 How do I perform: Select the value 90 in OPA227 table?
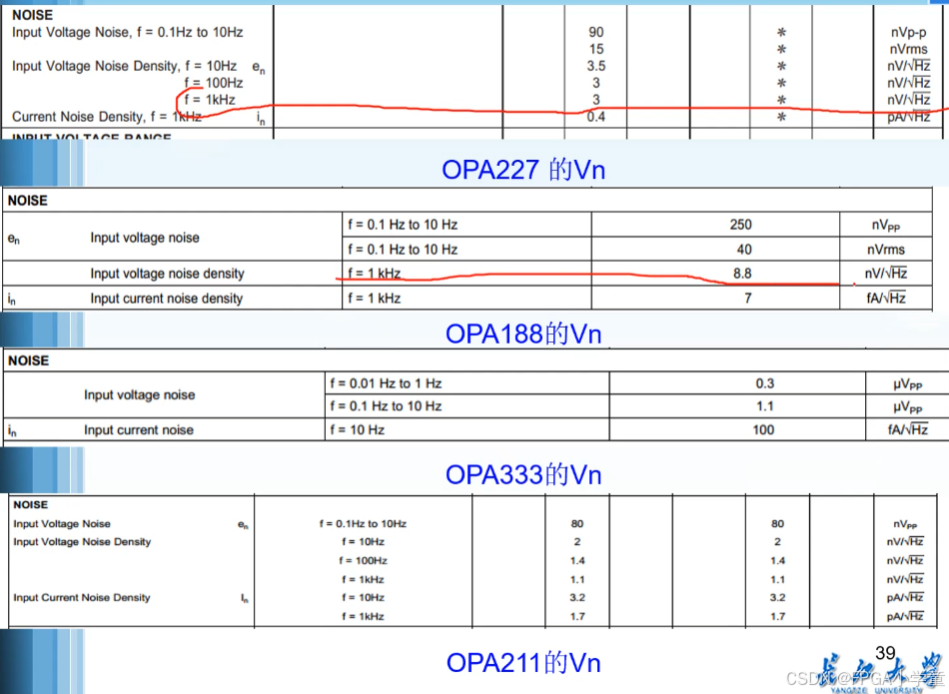click(596, 32)
